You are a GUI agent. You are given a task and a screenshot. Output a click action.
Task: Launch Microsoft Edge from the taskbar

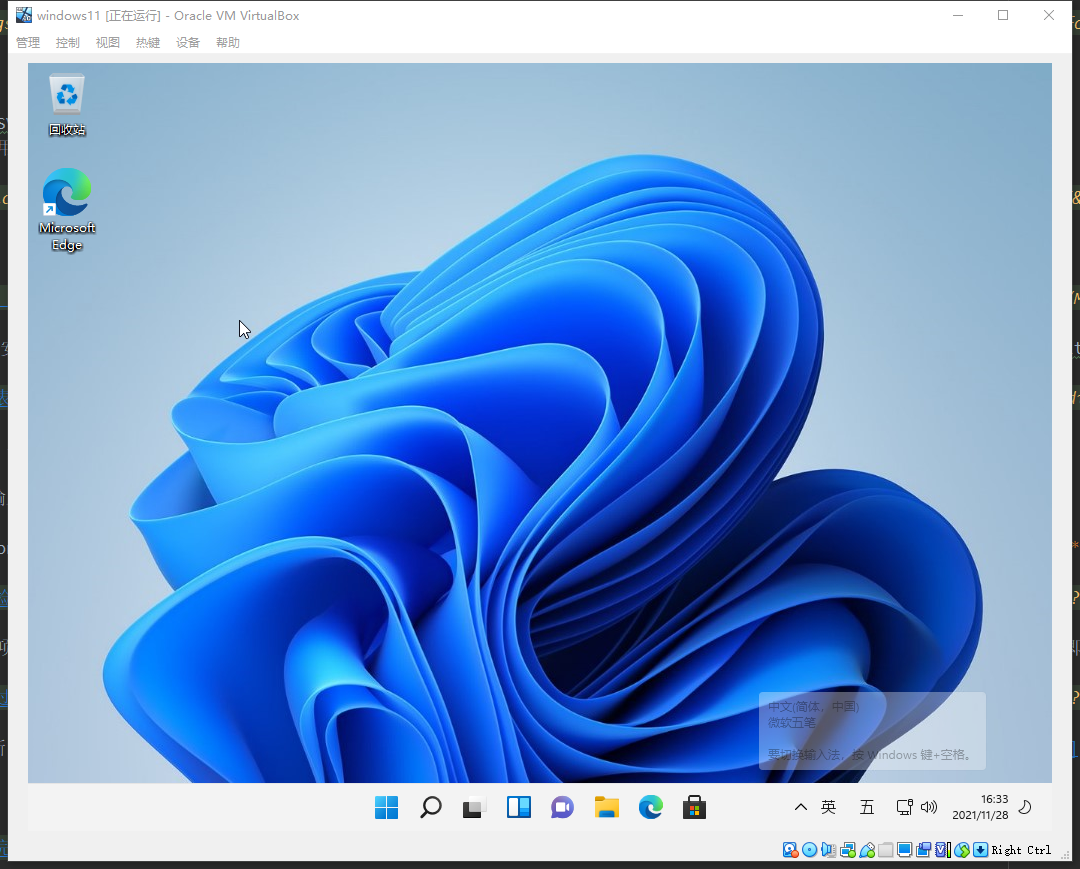point(651,807)
